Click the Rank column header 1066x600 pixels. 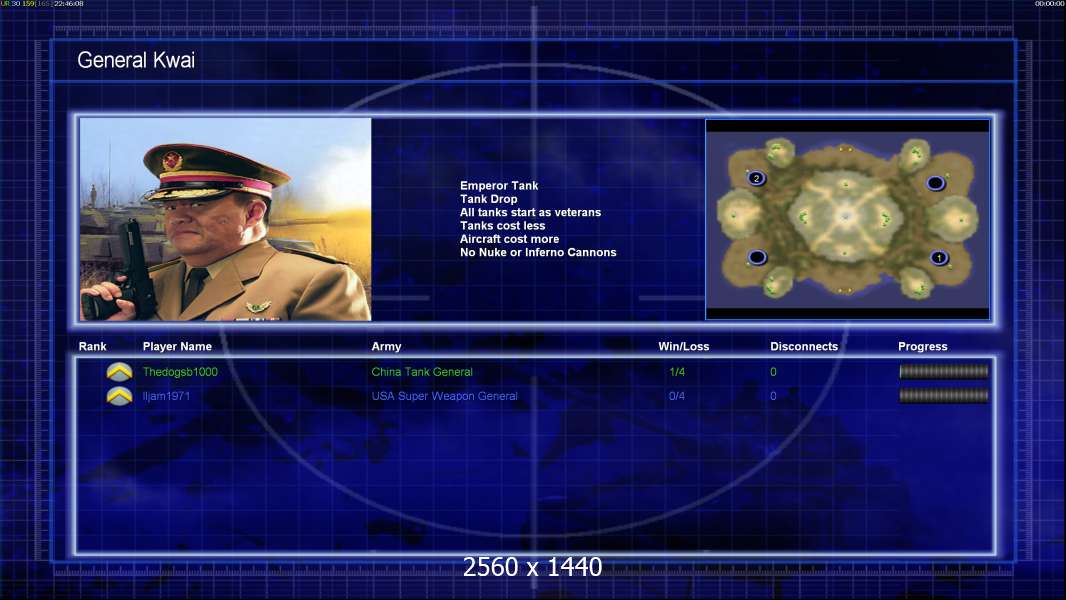pyautogui.click(x=92, y=346)
